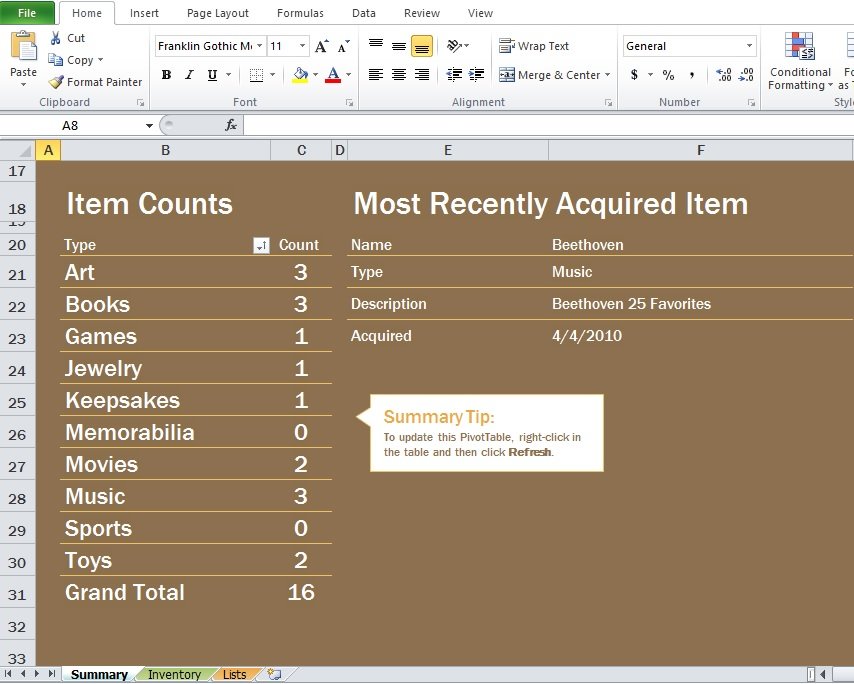The image size is (854, 684).
Task: Toggle Bold formatting
Action: click(x=167, y=75)
